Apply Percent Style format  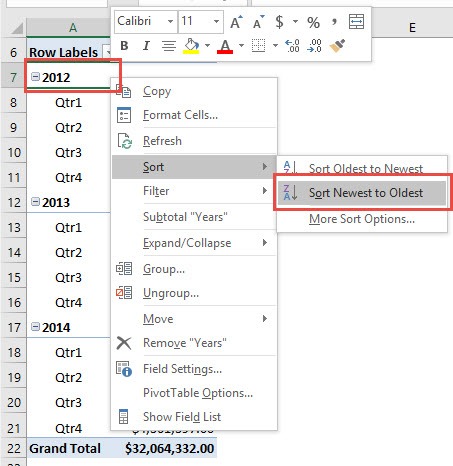click(313, 22)
